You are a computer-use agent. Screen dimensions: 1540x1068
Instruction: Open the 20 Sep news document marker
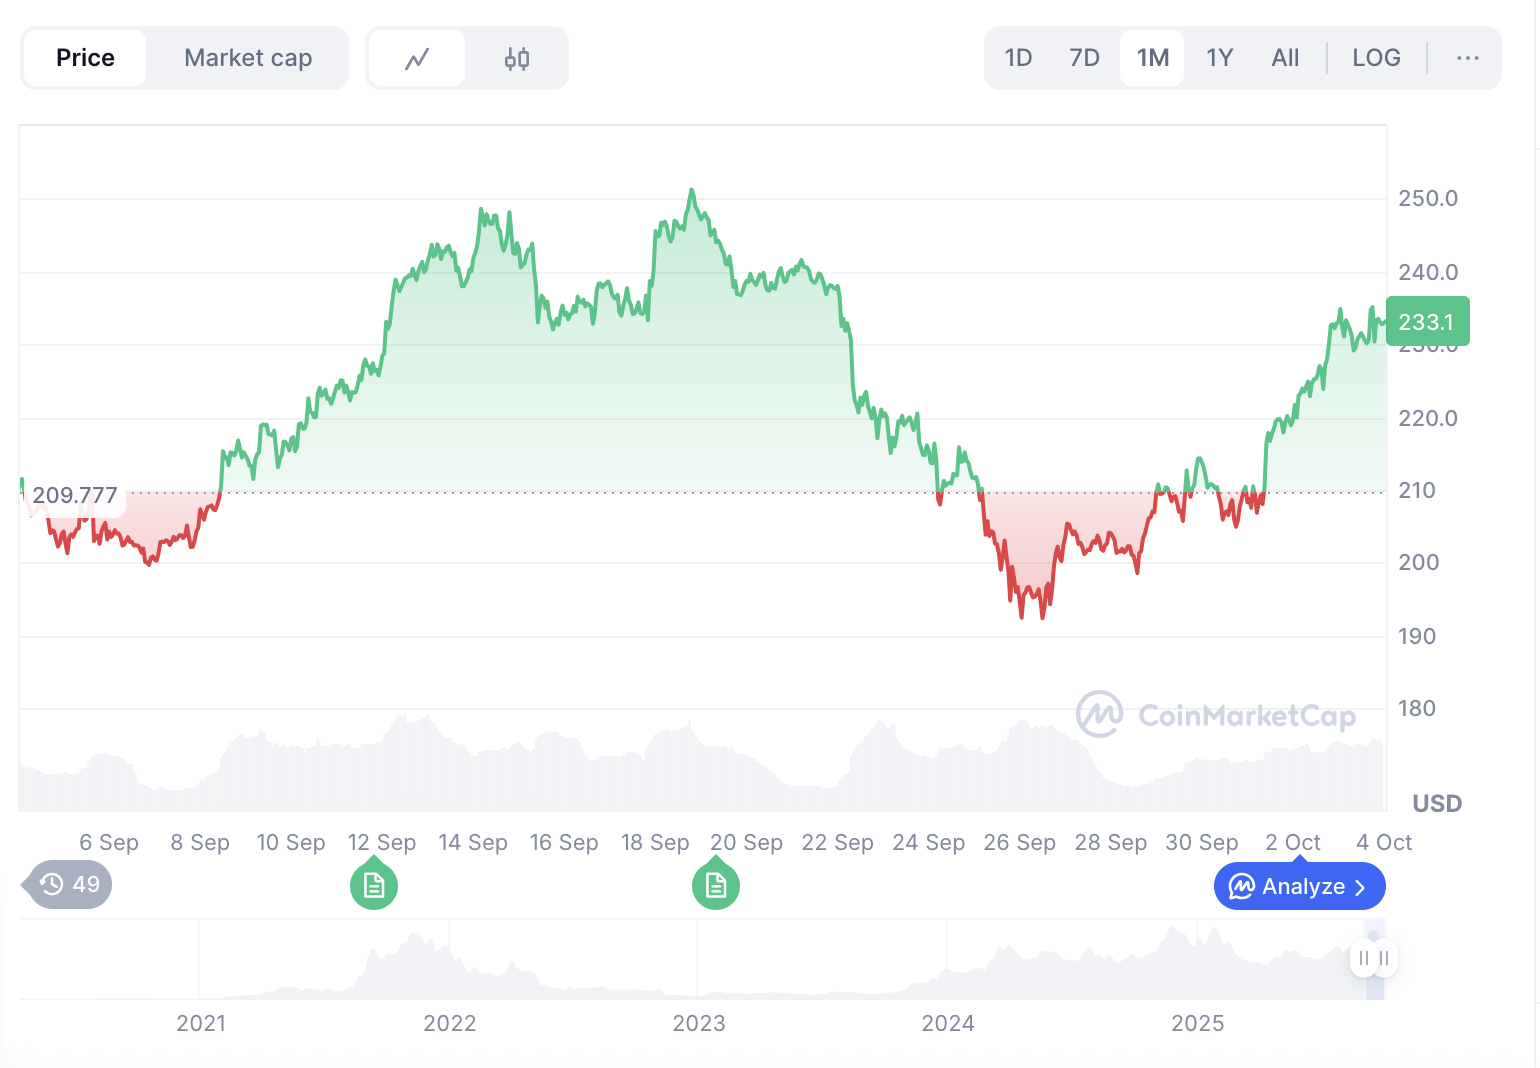[x=716, y=885]
